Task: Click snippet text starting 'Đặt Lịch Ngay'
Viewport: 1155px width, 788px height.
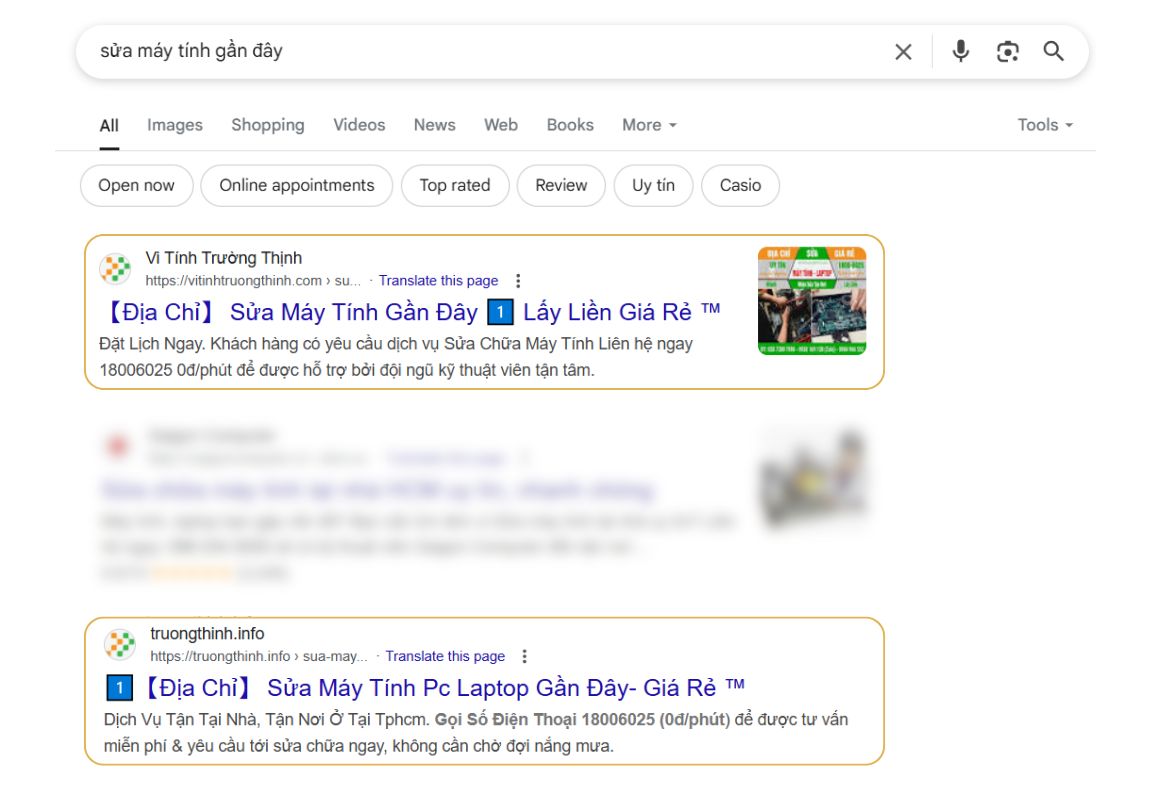Action: [x=396, y=357]
